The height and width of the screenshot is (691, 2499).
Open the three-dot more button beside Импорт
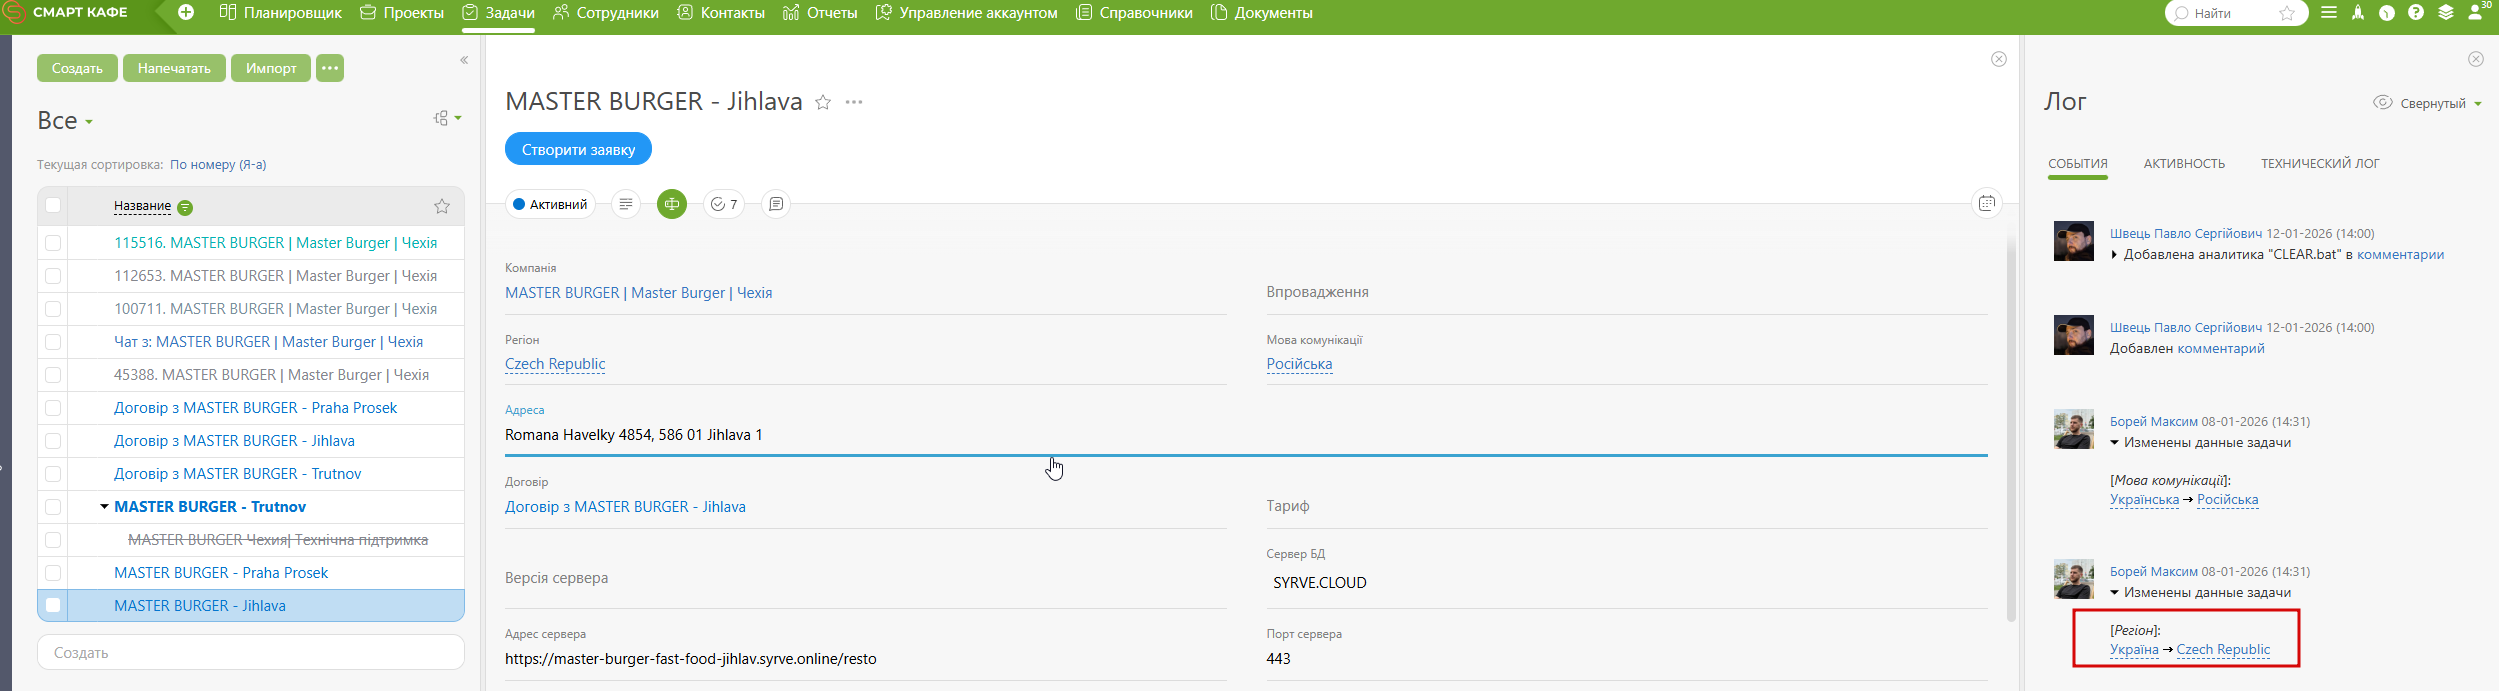click(330, 68)
